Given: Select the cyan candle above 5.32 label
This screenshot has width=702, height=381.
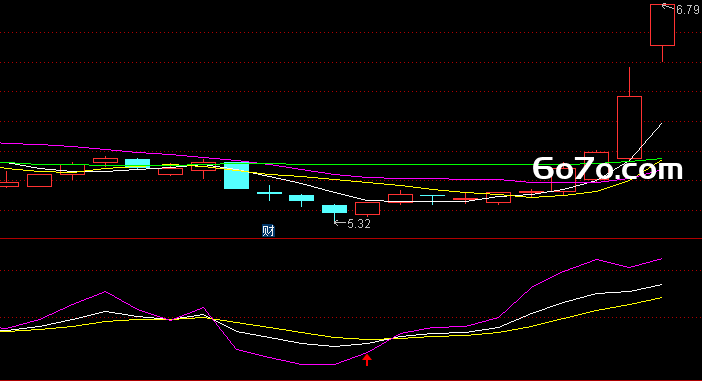Looking at the screenshot, I should coord(334,209).
